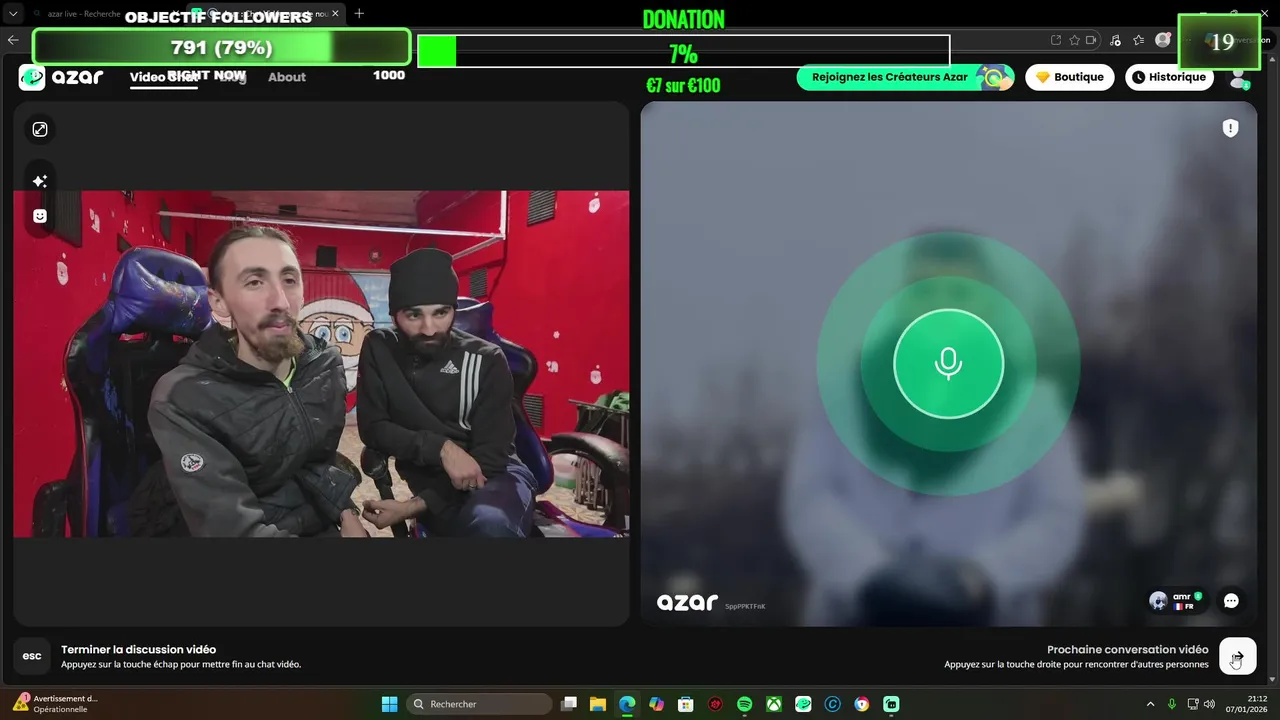The image size is (1280, 720).
Task: Open the Edge profile avatar
Action: pyautogui.click(x=1163, y=40)
